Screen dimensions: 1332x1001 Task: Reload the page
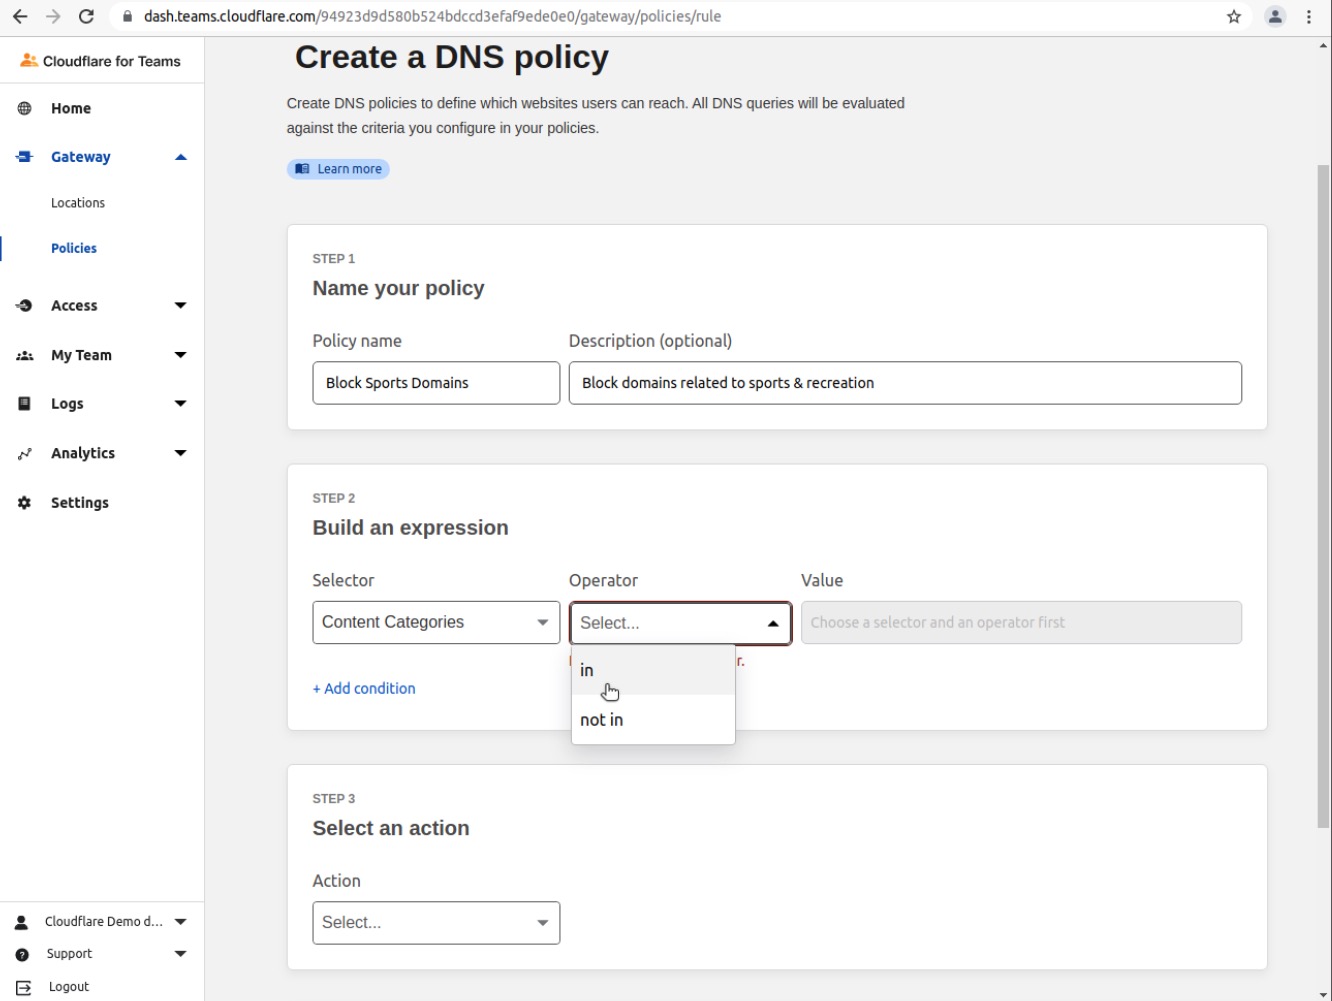point(86,16)
